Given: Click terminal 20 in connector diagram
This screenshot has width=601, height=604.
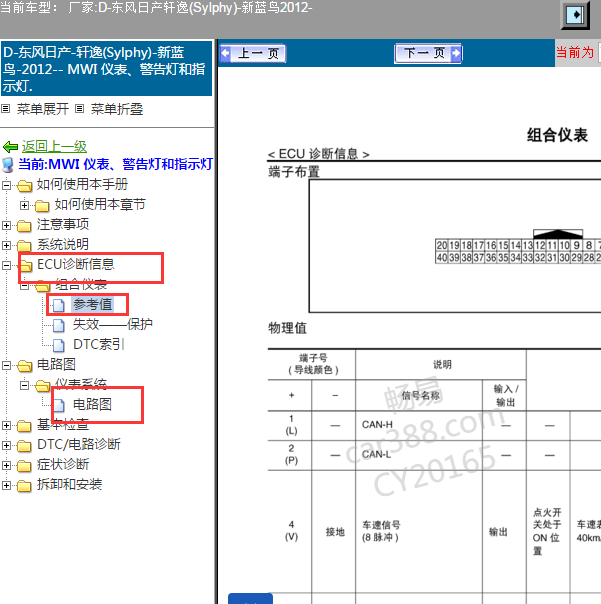Looking at the screenshot, I should [x=442, y=245].
